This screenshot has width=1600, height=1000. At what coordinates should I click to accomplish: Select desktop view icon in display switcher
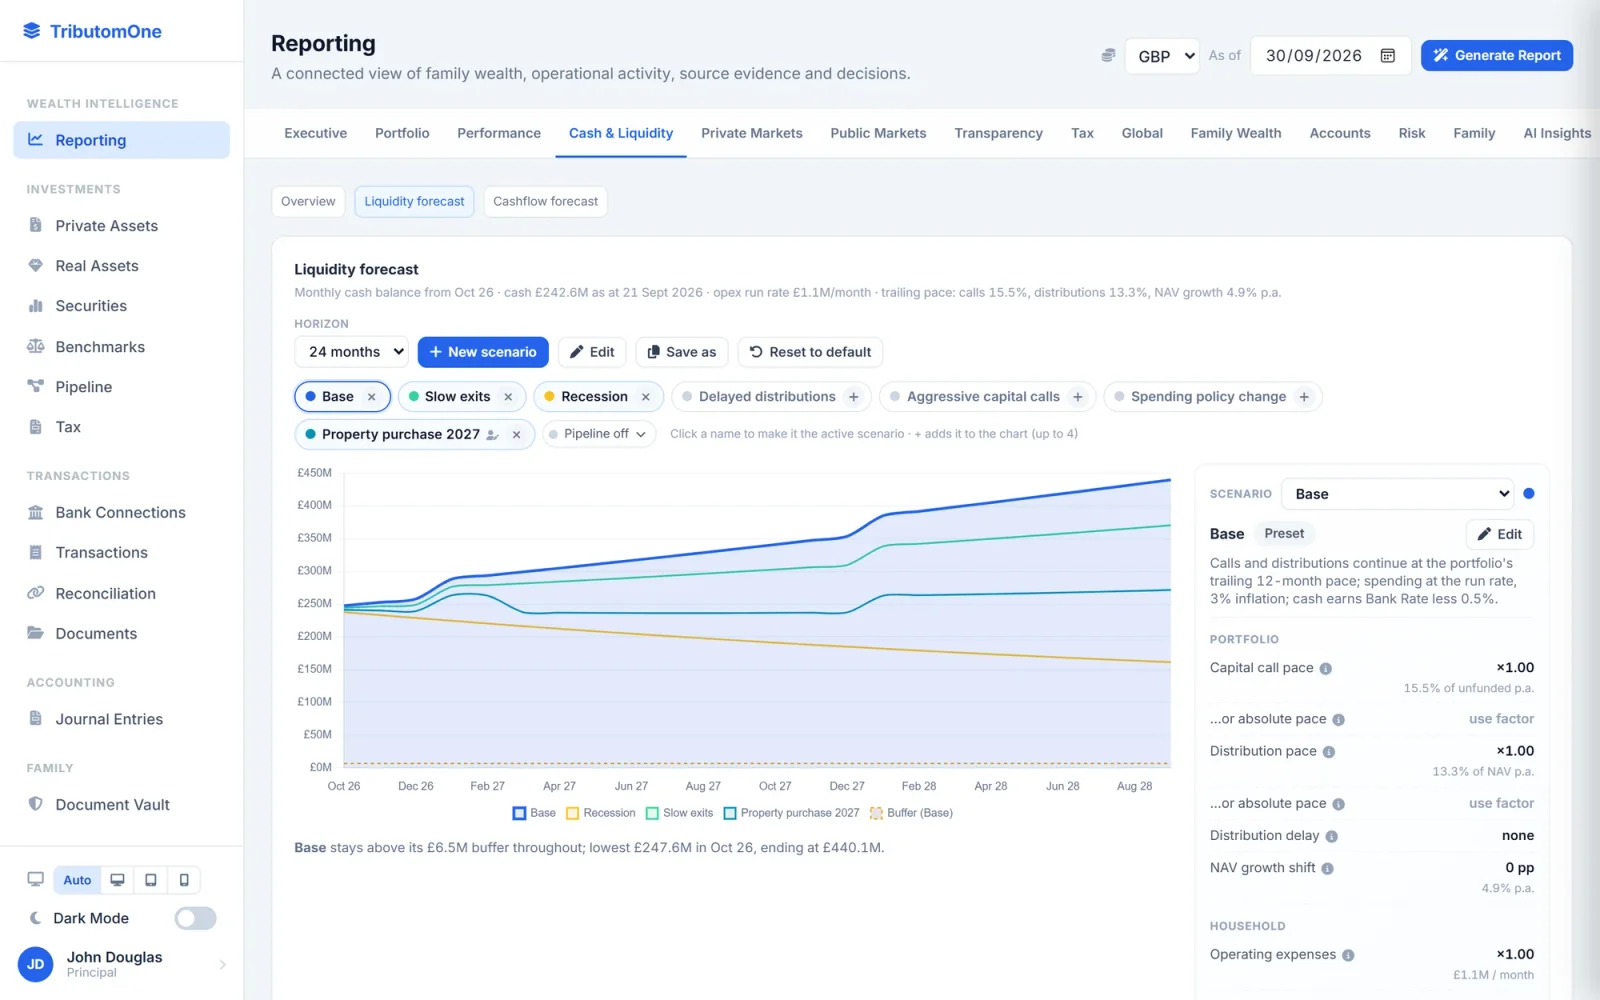tap(117, 880)
